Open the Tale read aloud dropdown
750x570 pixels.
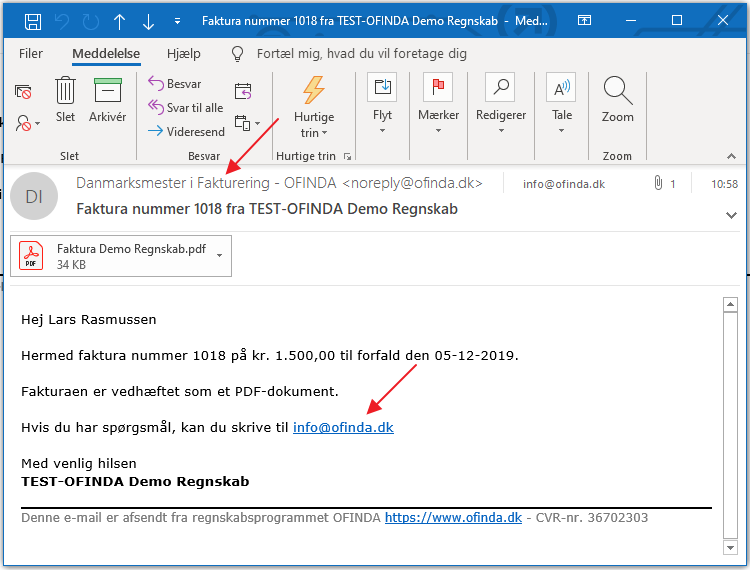(x=562, y=103)
